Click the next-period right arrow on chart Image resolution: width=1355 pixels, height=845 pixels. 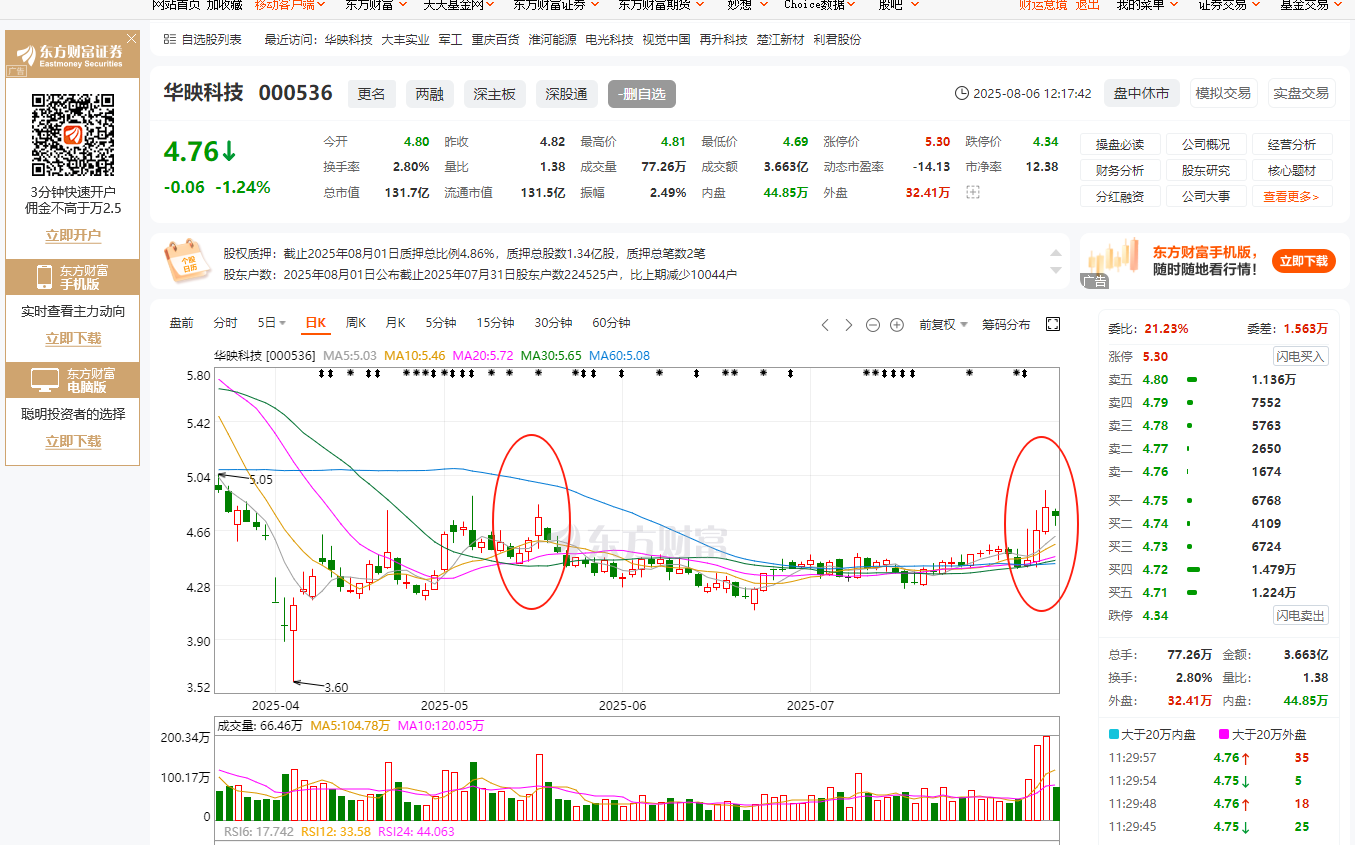tap(849, 324)
